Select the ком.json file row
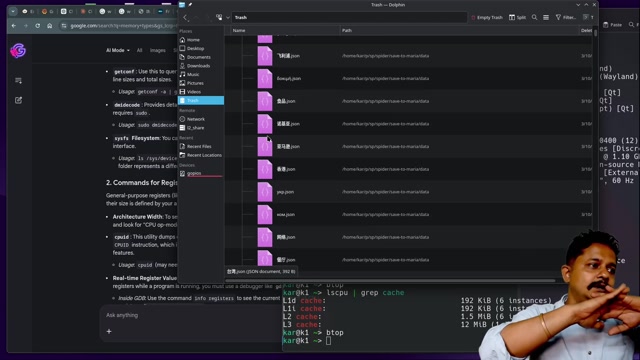The width and height of the screenshot is (640, 360). click(408, 214)
